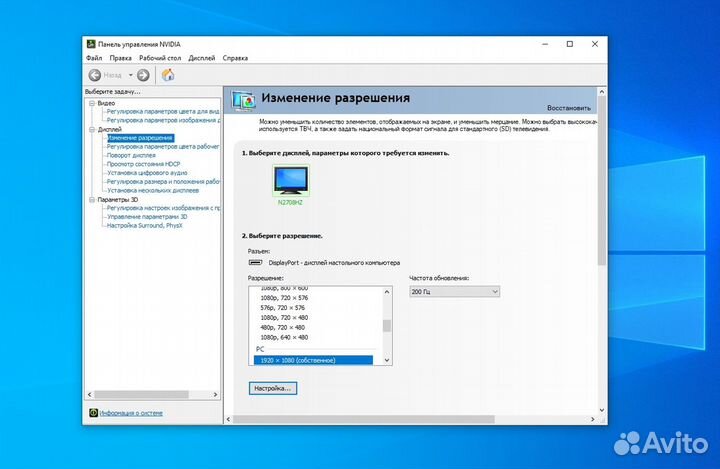Click main pane vertical scroll down arrow
This screenshot has width=720, height=469.
click(602, 410)
